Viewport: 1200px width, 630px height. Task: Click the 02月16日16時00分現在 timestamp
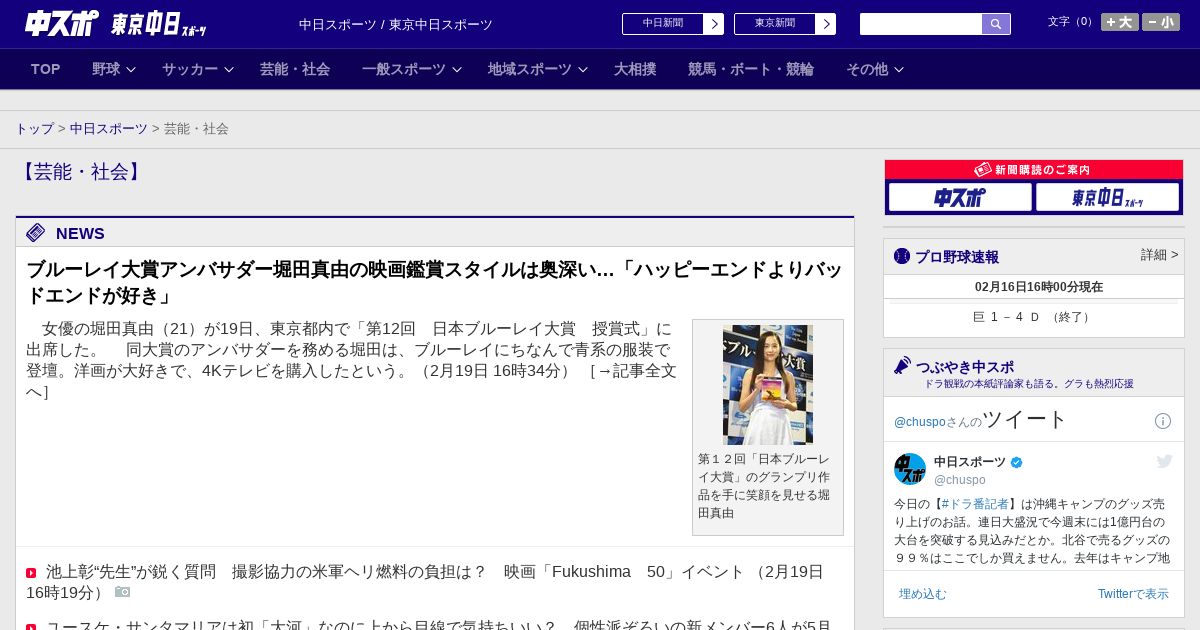coord(1039,287)
